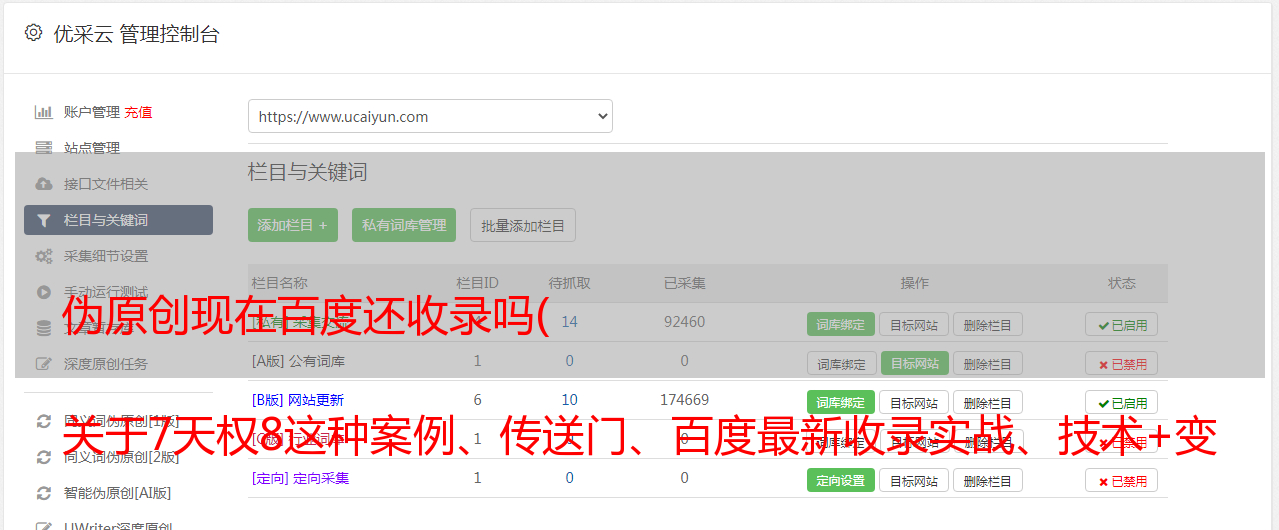Open the https://www.ucaiyun.com site dropdown
1279x530 pixels.
pos(430,116)
